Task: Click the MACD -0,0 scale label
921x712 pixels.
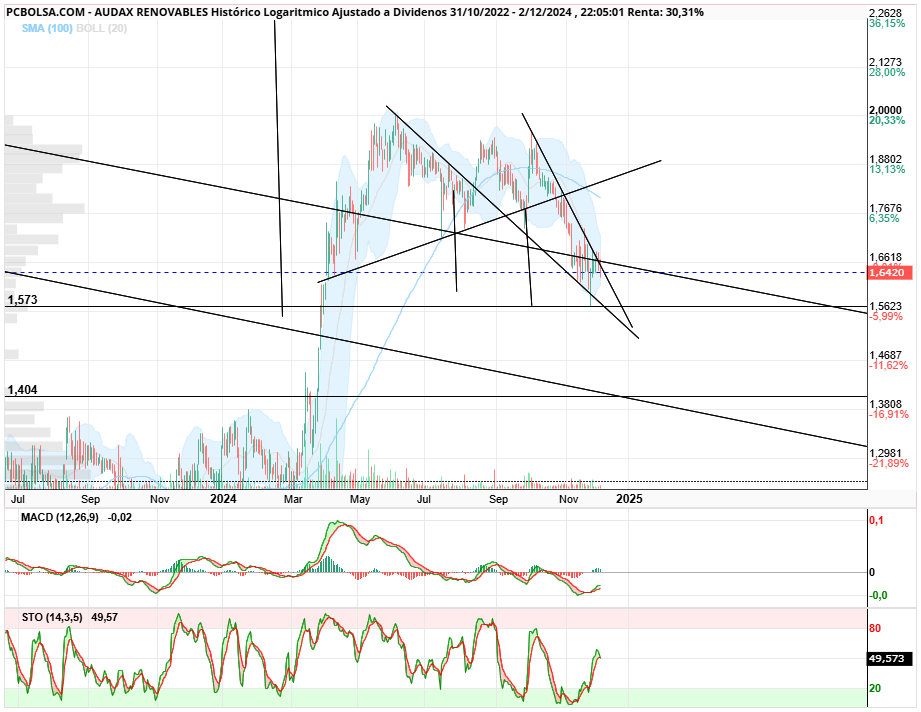Action: coord(878,595)
